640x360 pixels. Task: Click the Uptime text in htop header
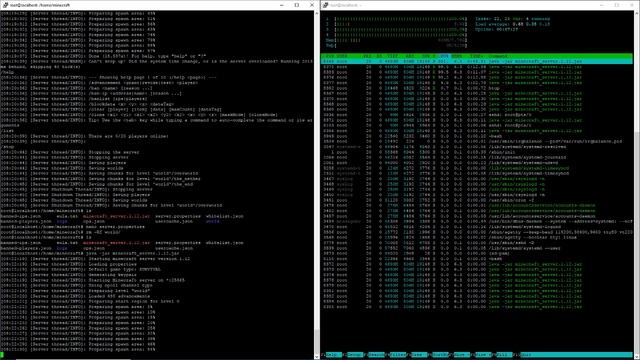496,29
